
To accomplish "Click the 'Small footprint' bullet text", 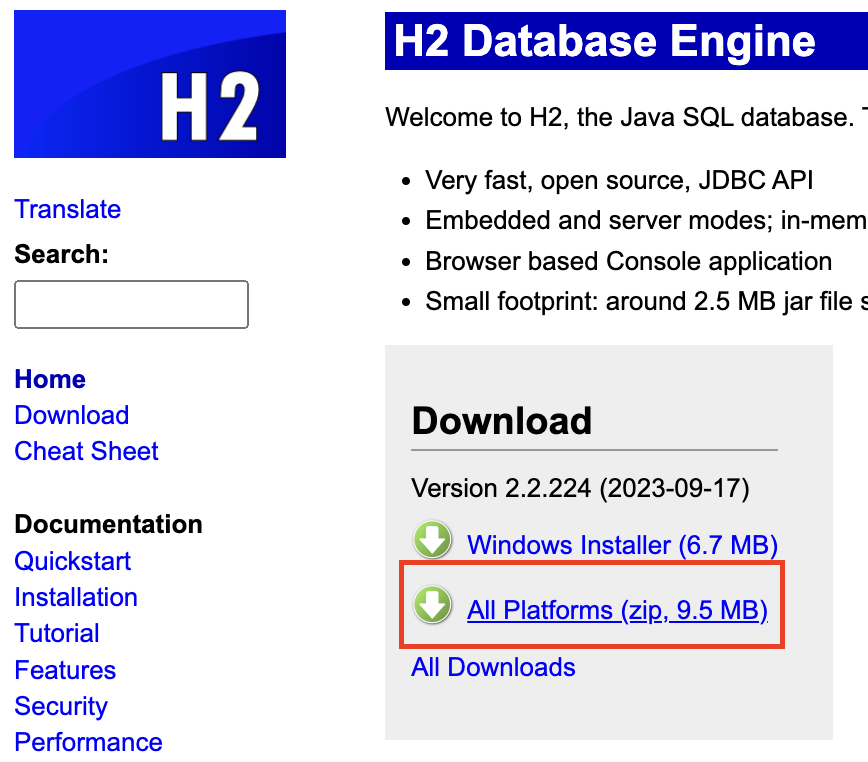I will coord(646,302).
